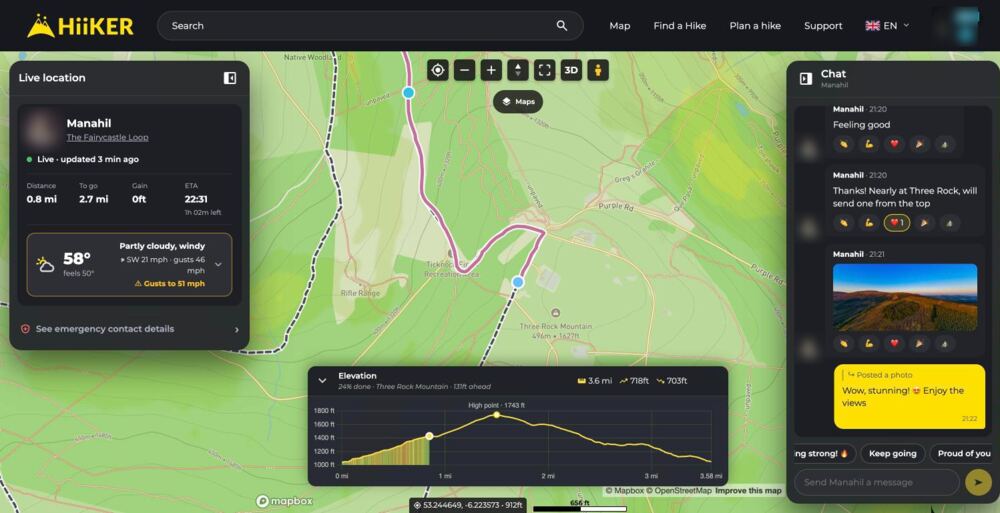Open emergency contacts via the right chevron
Screen dimensions: 1000x513
pyautogui.click(x=237, y=330)
